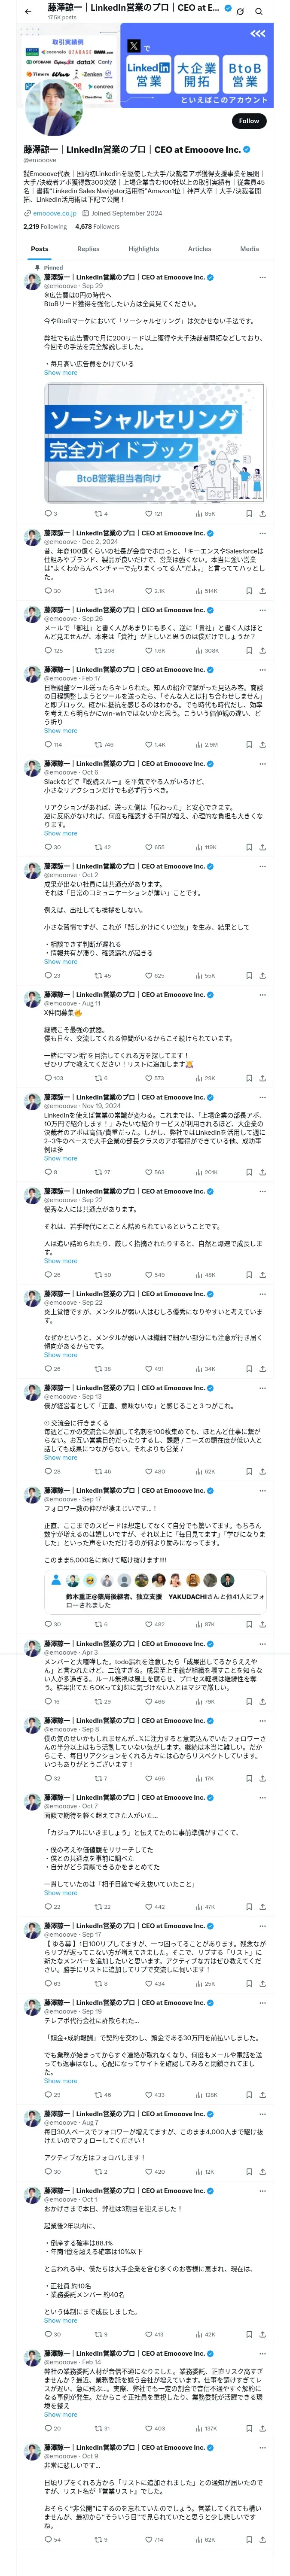
Task: Switch to the Replies tab
Action: [x=88, y=249]
